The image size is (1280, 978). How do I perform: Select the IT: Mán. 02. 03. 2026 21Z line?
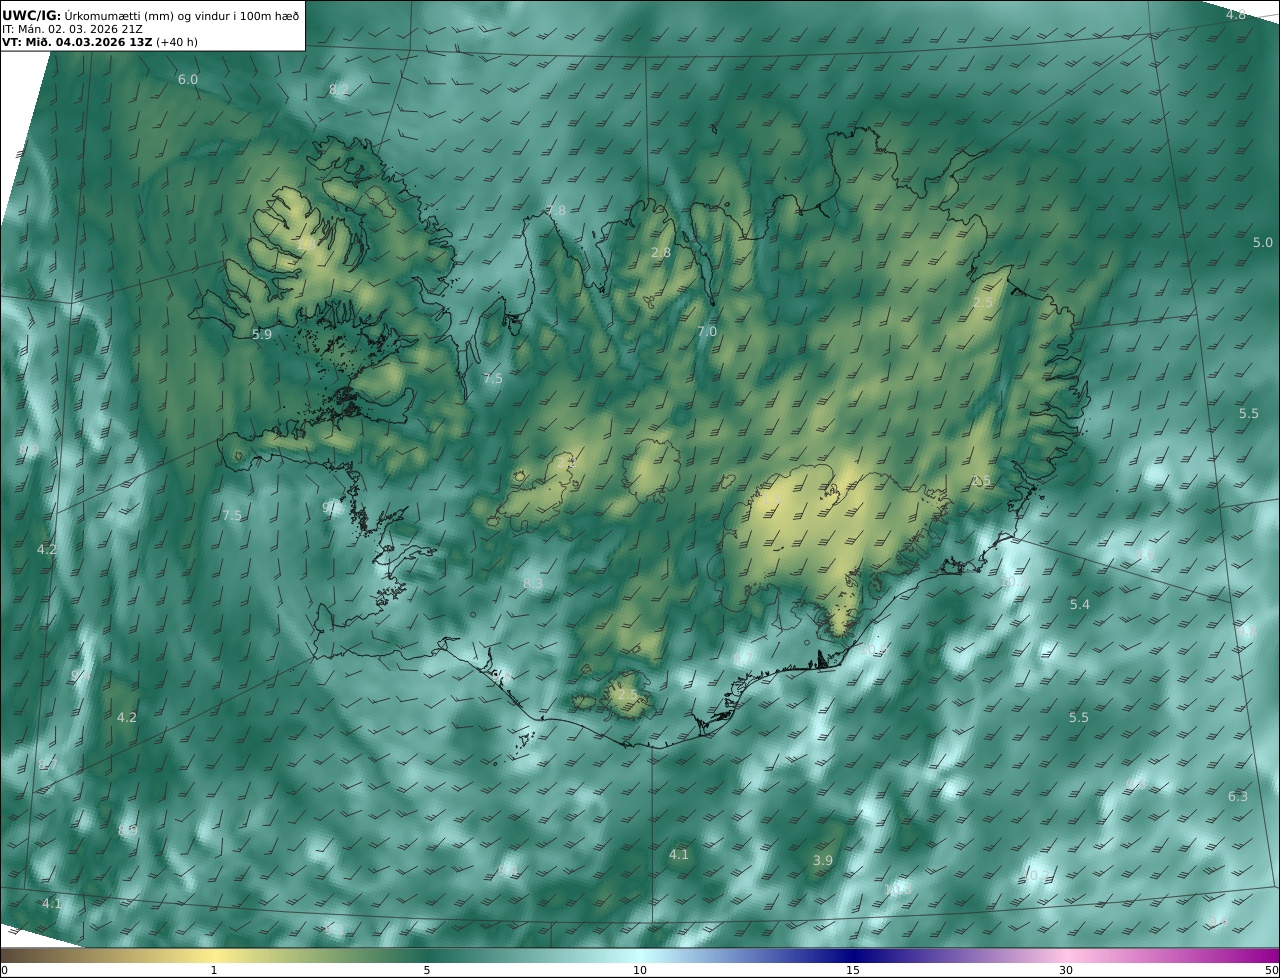point(73,30)
